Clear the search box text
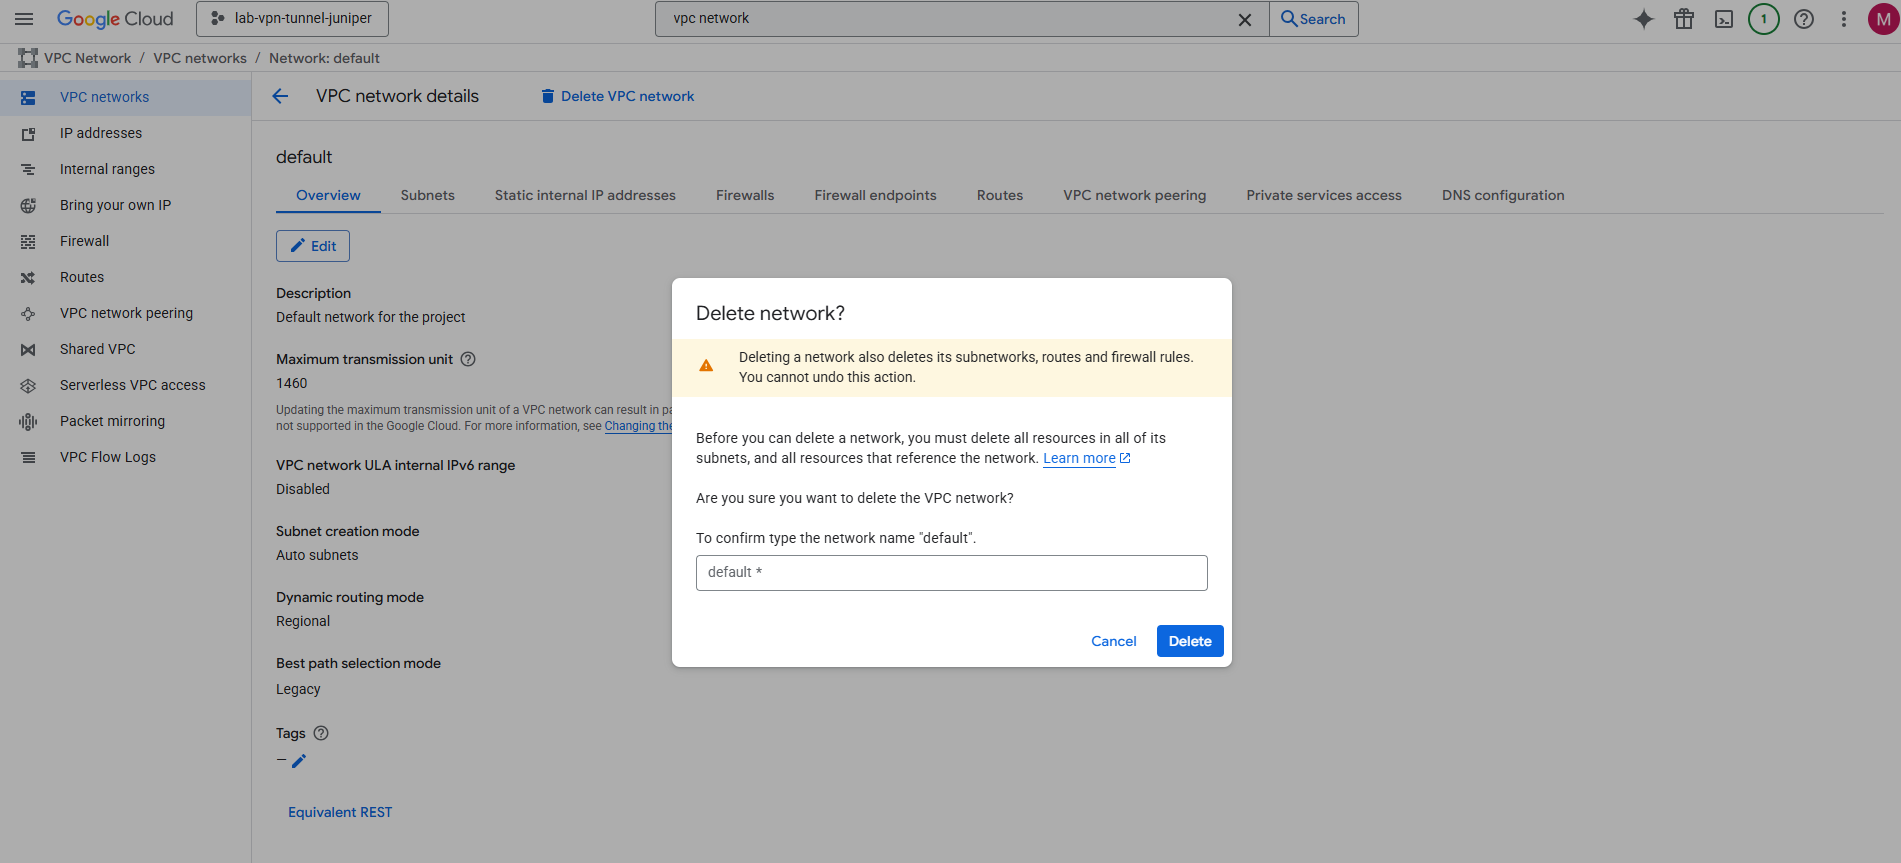 (1245, 19)
